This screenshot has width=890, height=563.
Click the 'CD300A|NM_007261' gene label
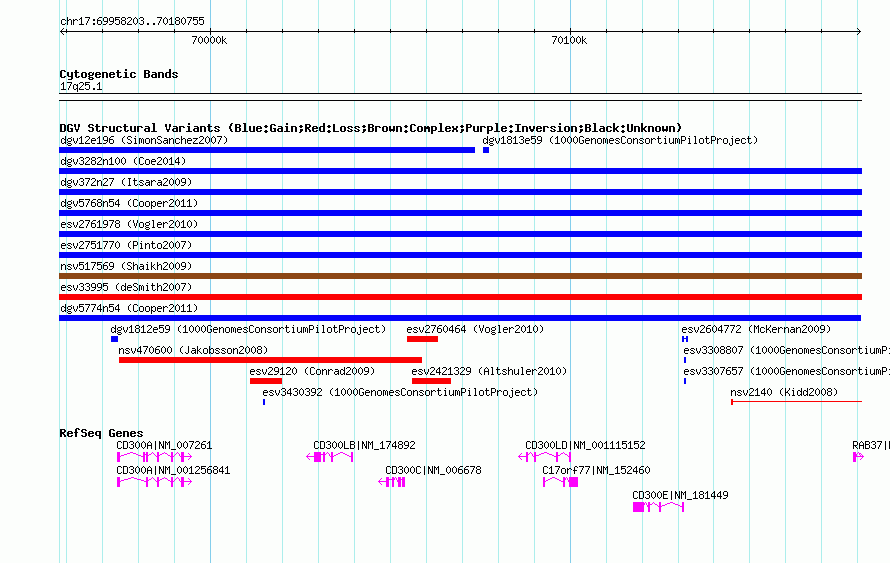coord(164,446)
